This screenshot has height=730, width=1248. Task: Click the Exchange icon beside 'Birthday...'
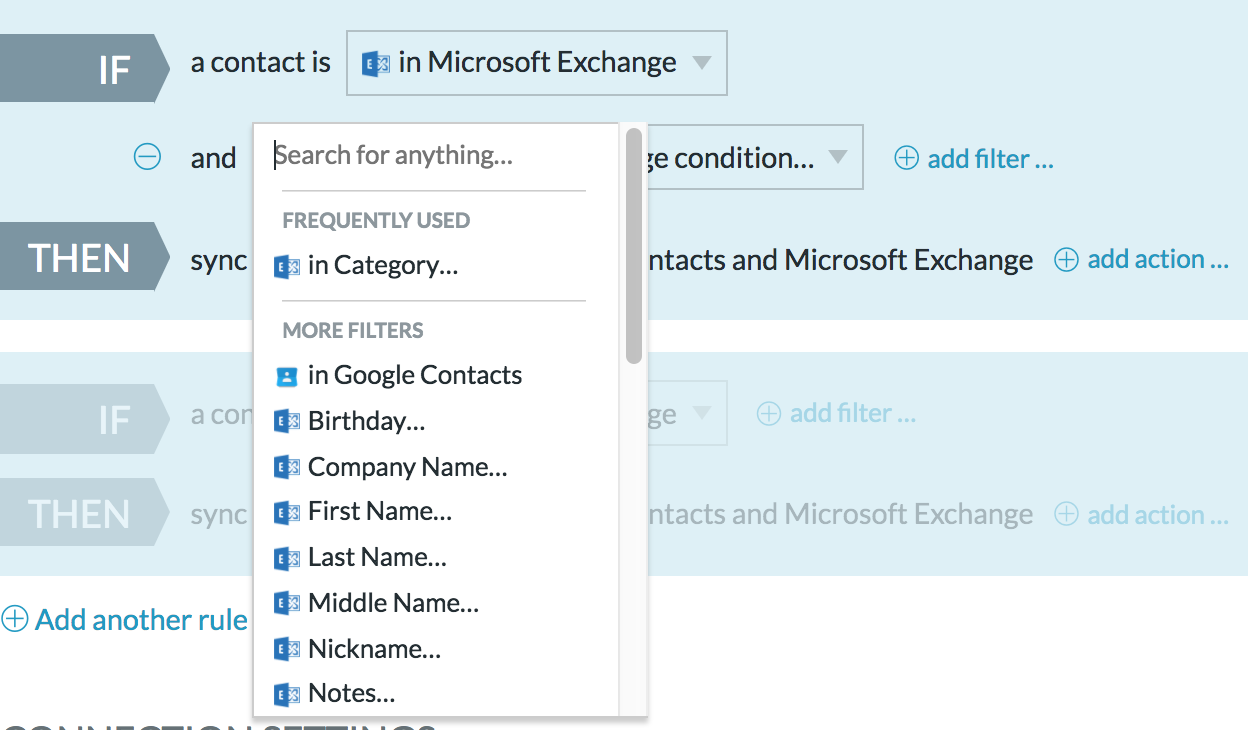tap(287, 421)
